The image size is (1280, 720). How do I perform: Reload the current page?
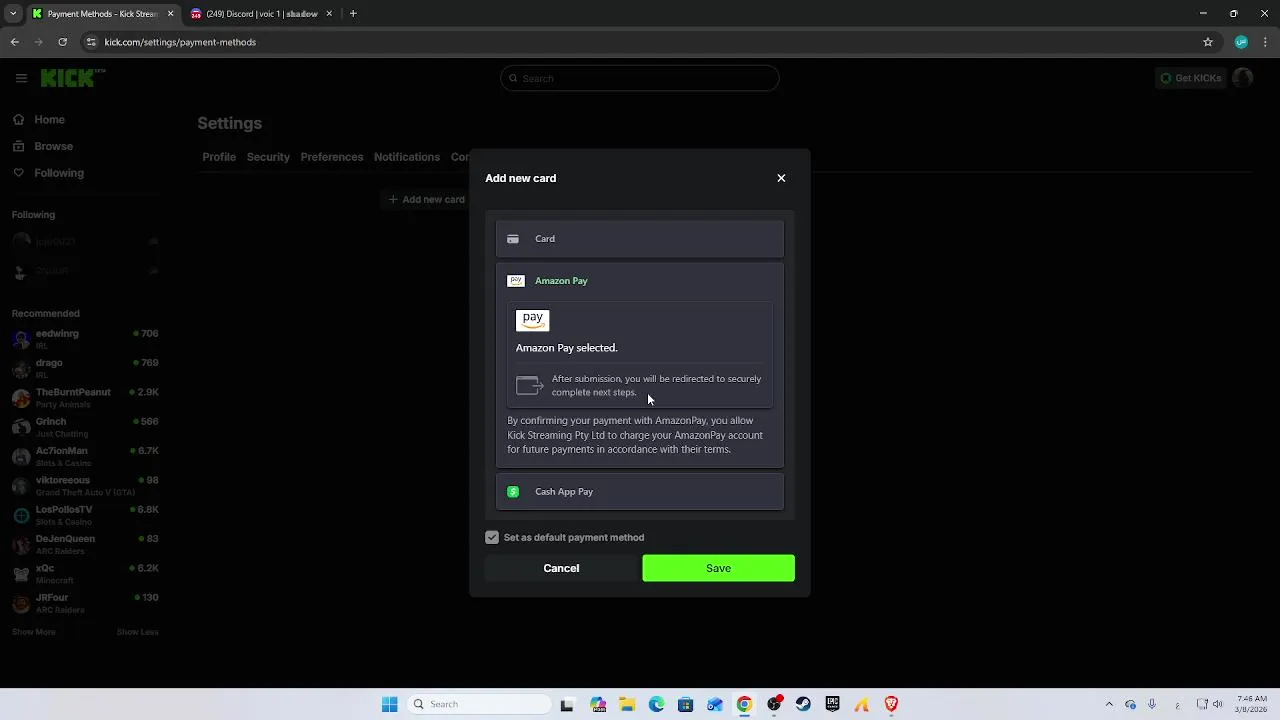click(x=62, y=42)
